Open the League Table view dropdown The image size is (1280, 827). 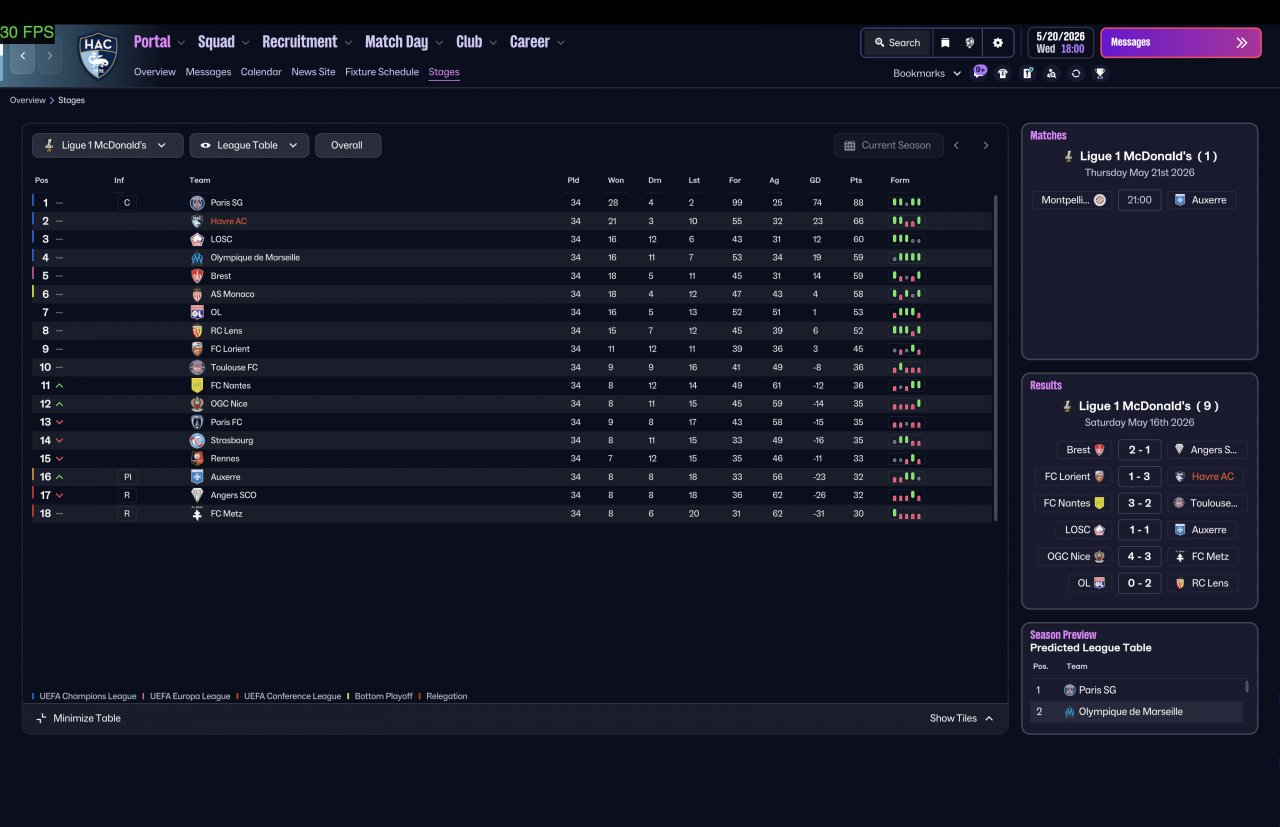249,145
